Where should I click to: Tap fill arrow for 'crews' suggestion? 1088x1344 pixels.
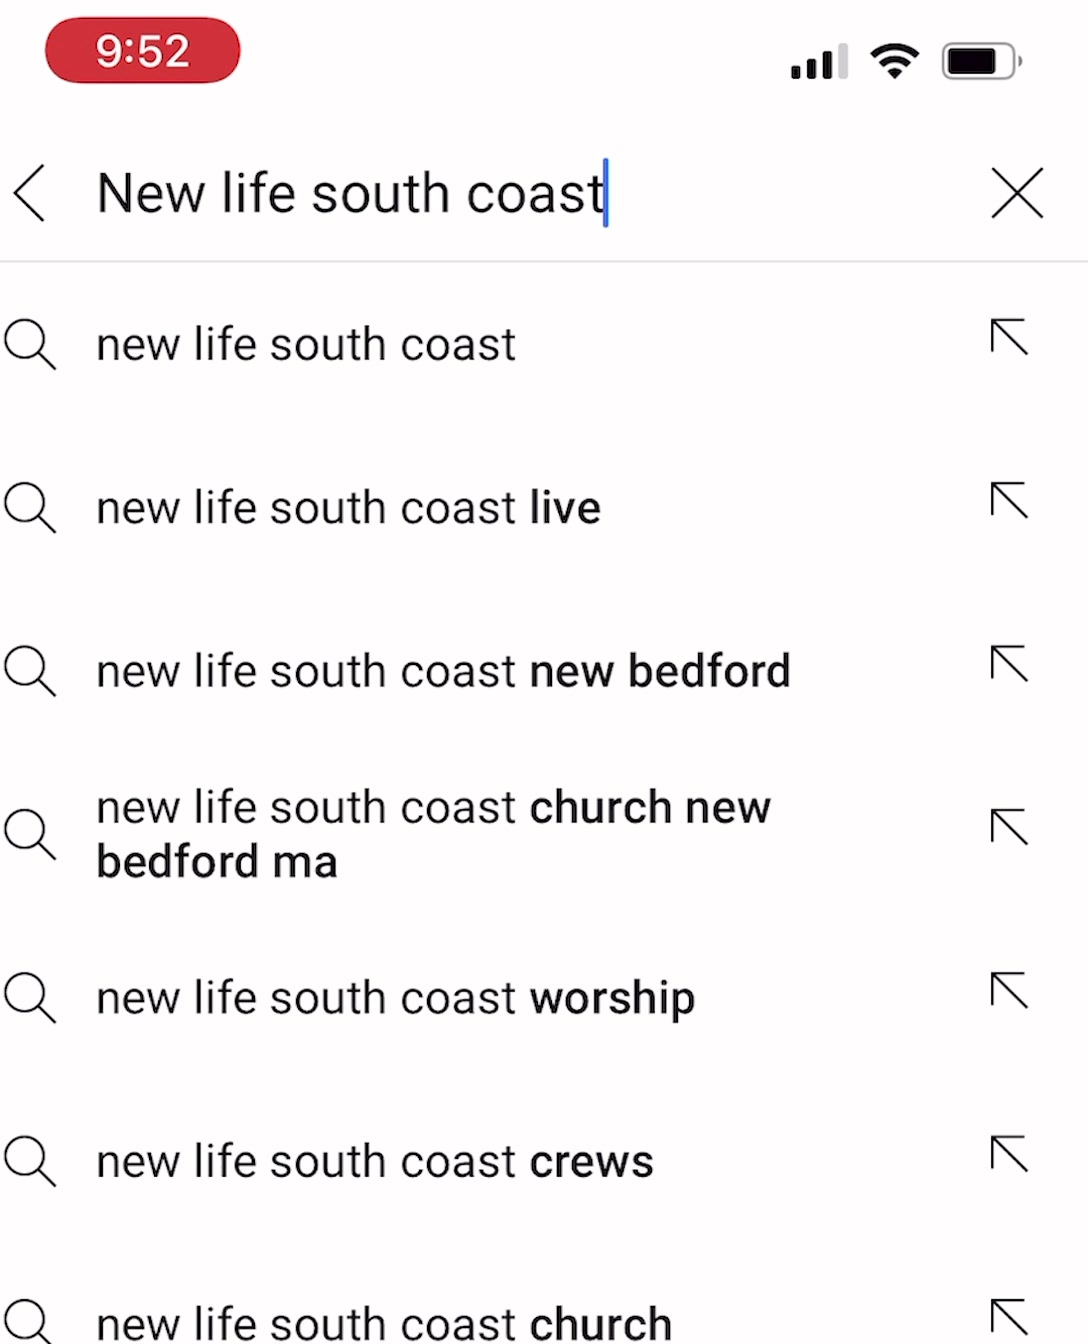point(1009,1154)
